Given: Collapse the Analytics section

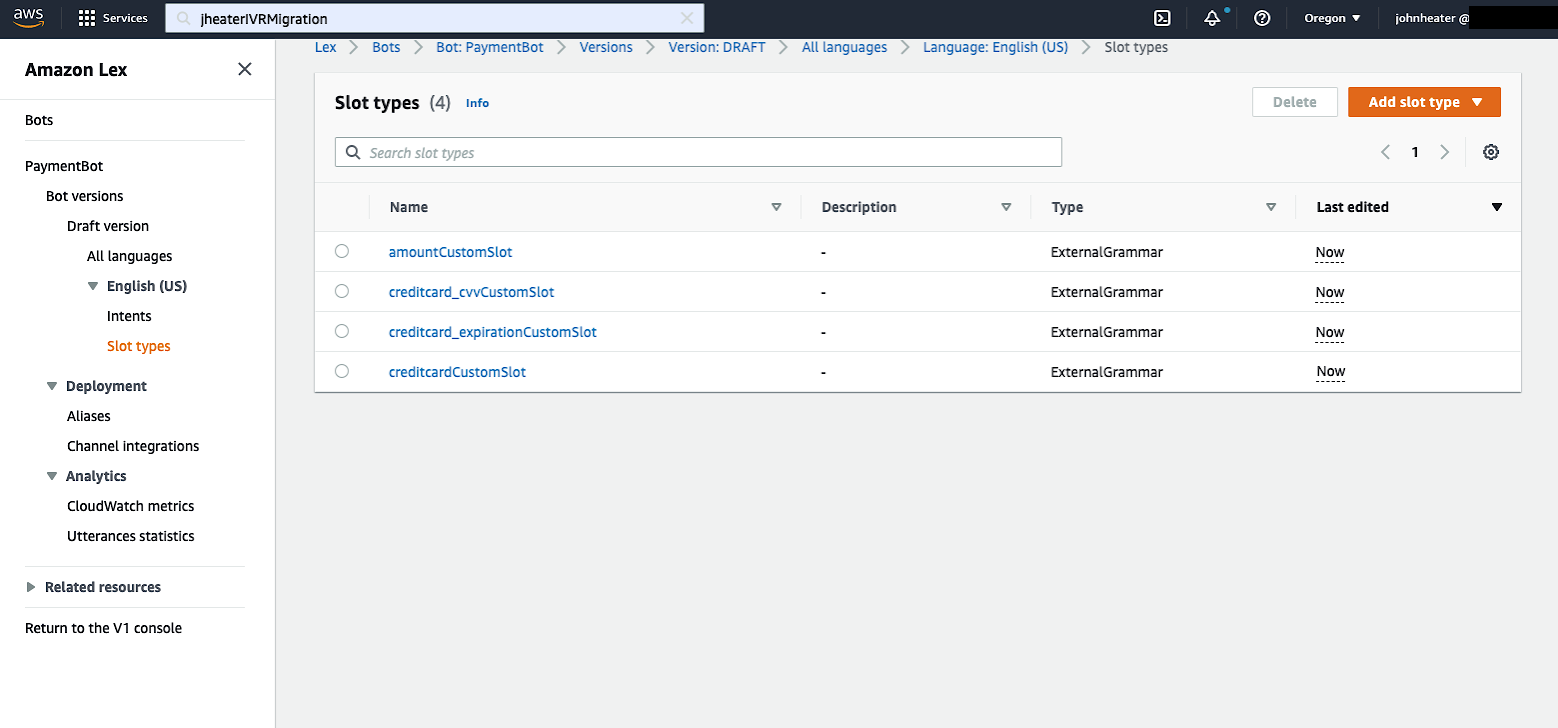Looking at the screenshot, I should click(x=52, y=476).
